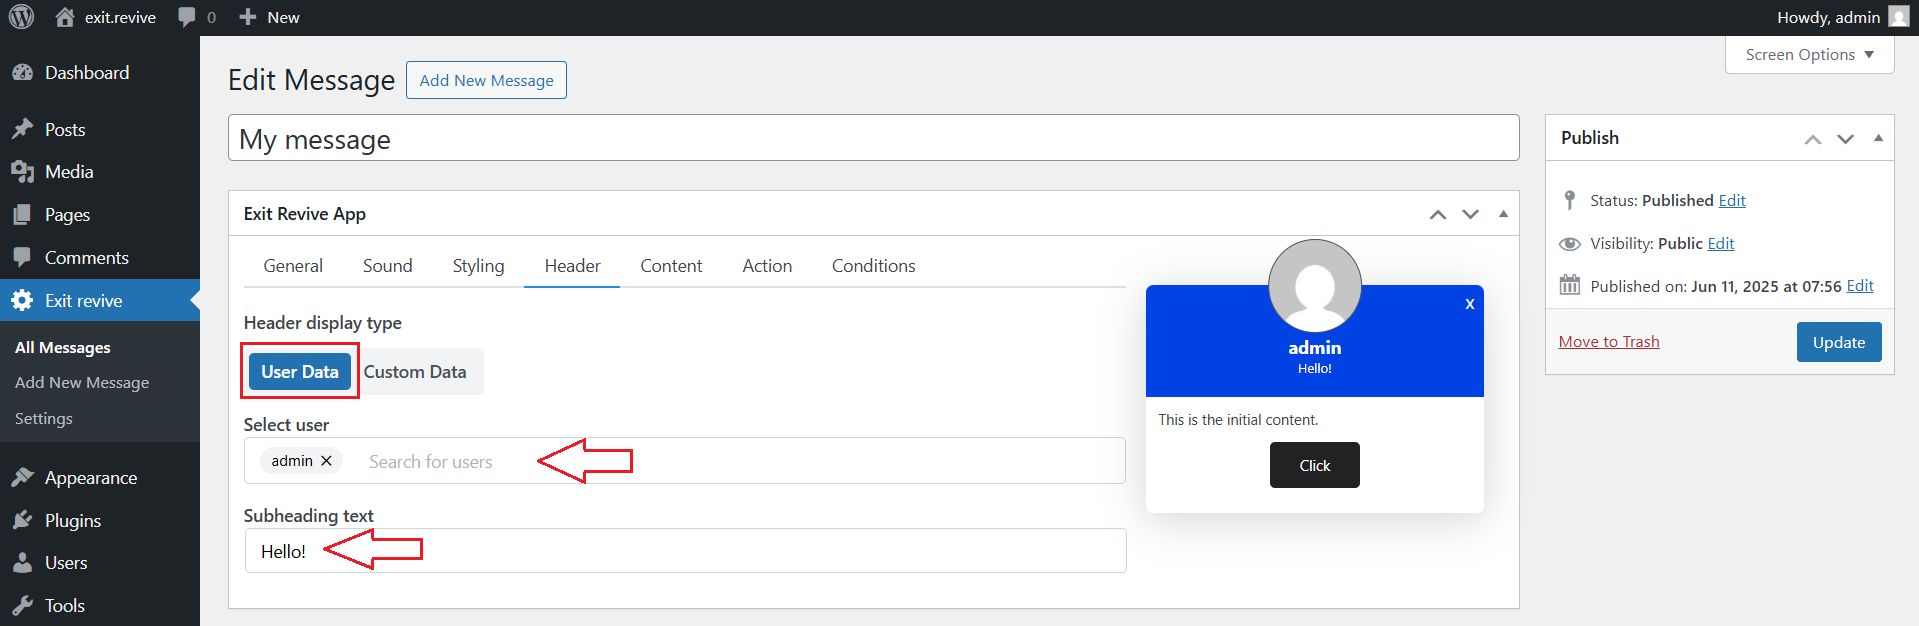Click the Update button
1919x626 pixels.
coord(1838,342)
